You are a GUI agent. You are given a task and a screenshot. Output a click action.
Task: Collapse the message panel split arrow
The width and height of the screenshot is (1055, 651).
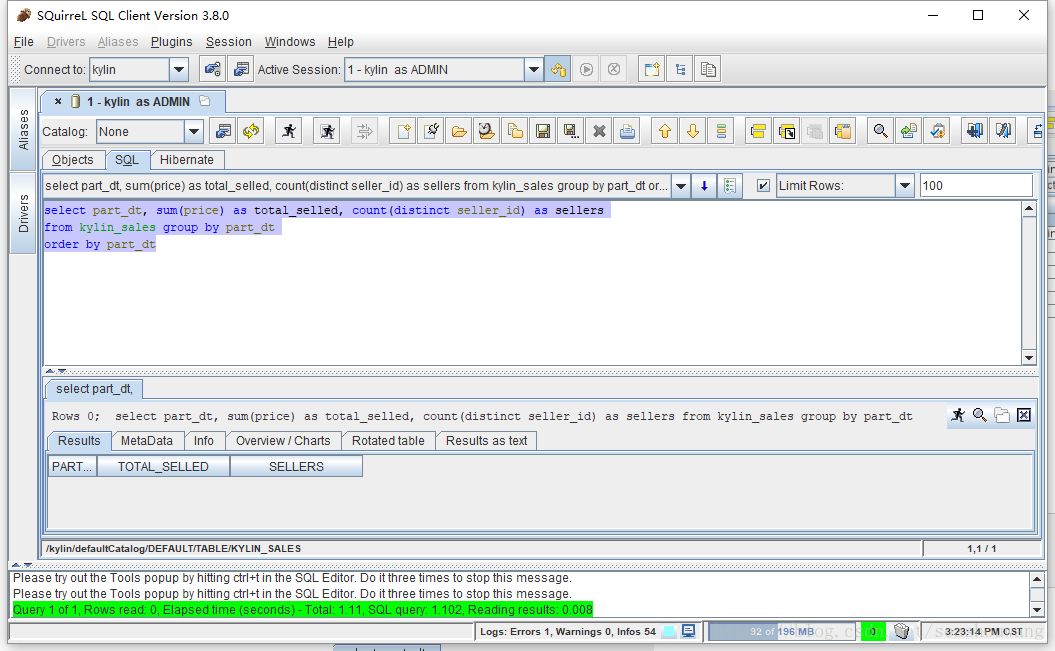(16, 565)
